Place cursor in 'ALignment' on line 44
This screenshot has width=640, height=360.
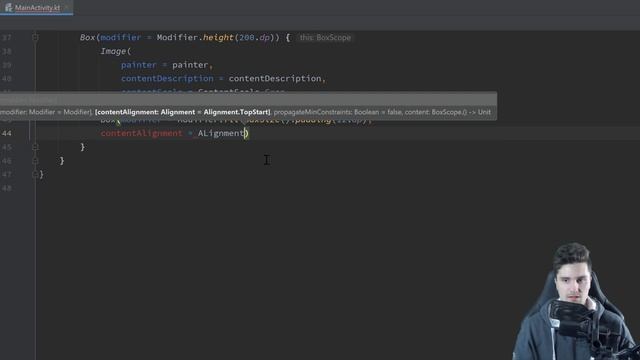[221, 133]
